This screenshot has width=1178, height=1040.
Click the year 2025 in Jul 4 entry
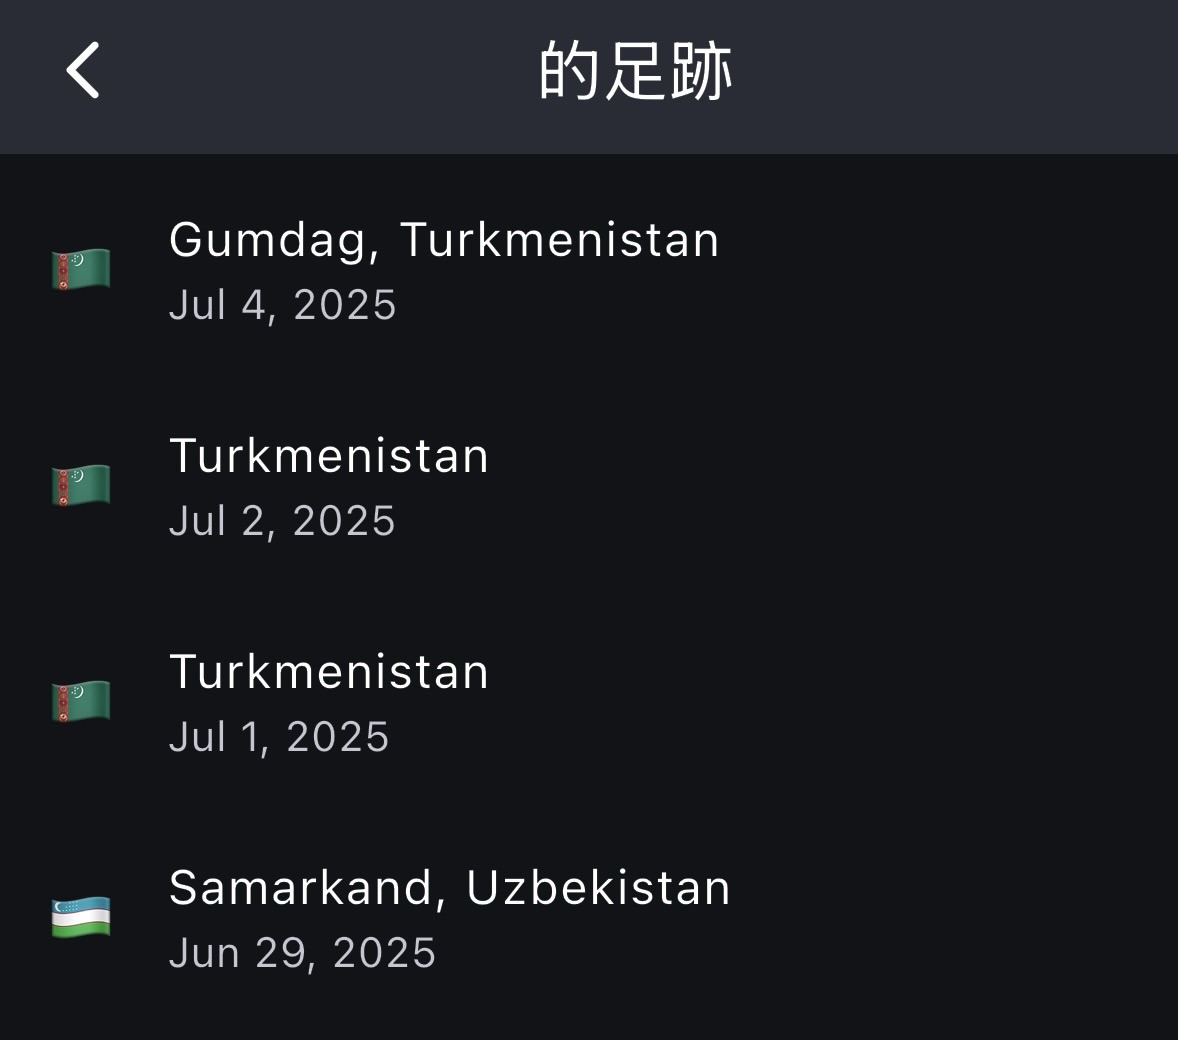345,305
